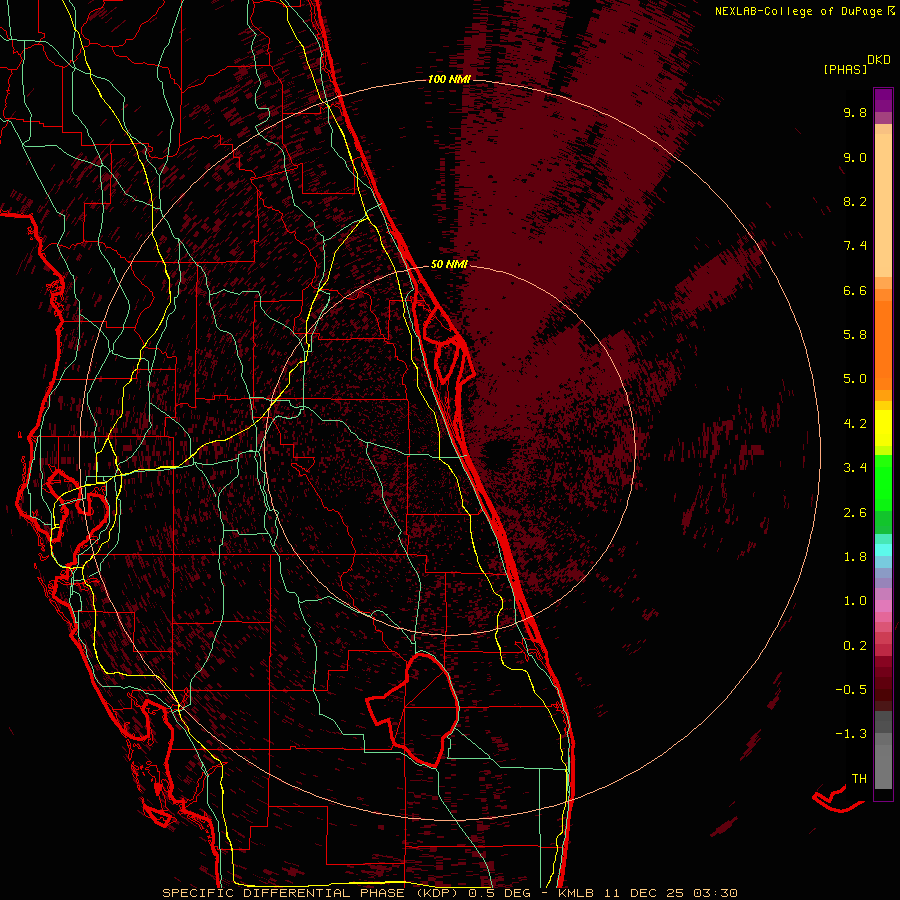Click the yellow color bar segment beside 4.2
This screenshot has height=900, width=900.
tap(883, 428)
